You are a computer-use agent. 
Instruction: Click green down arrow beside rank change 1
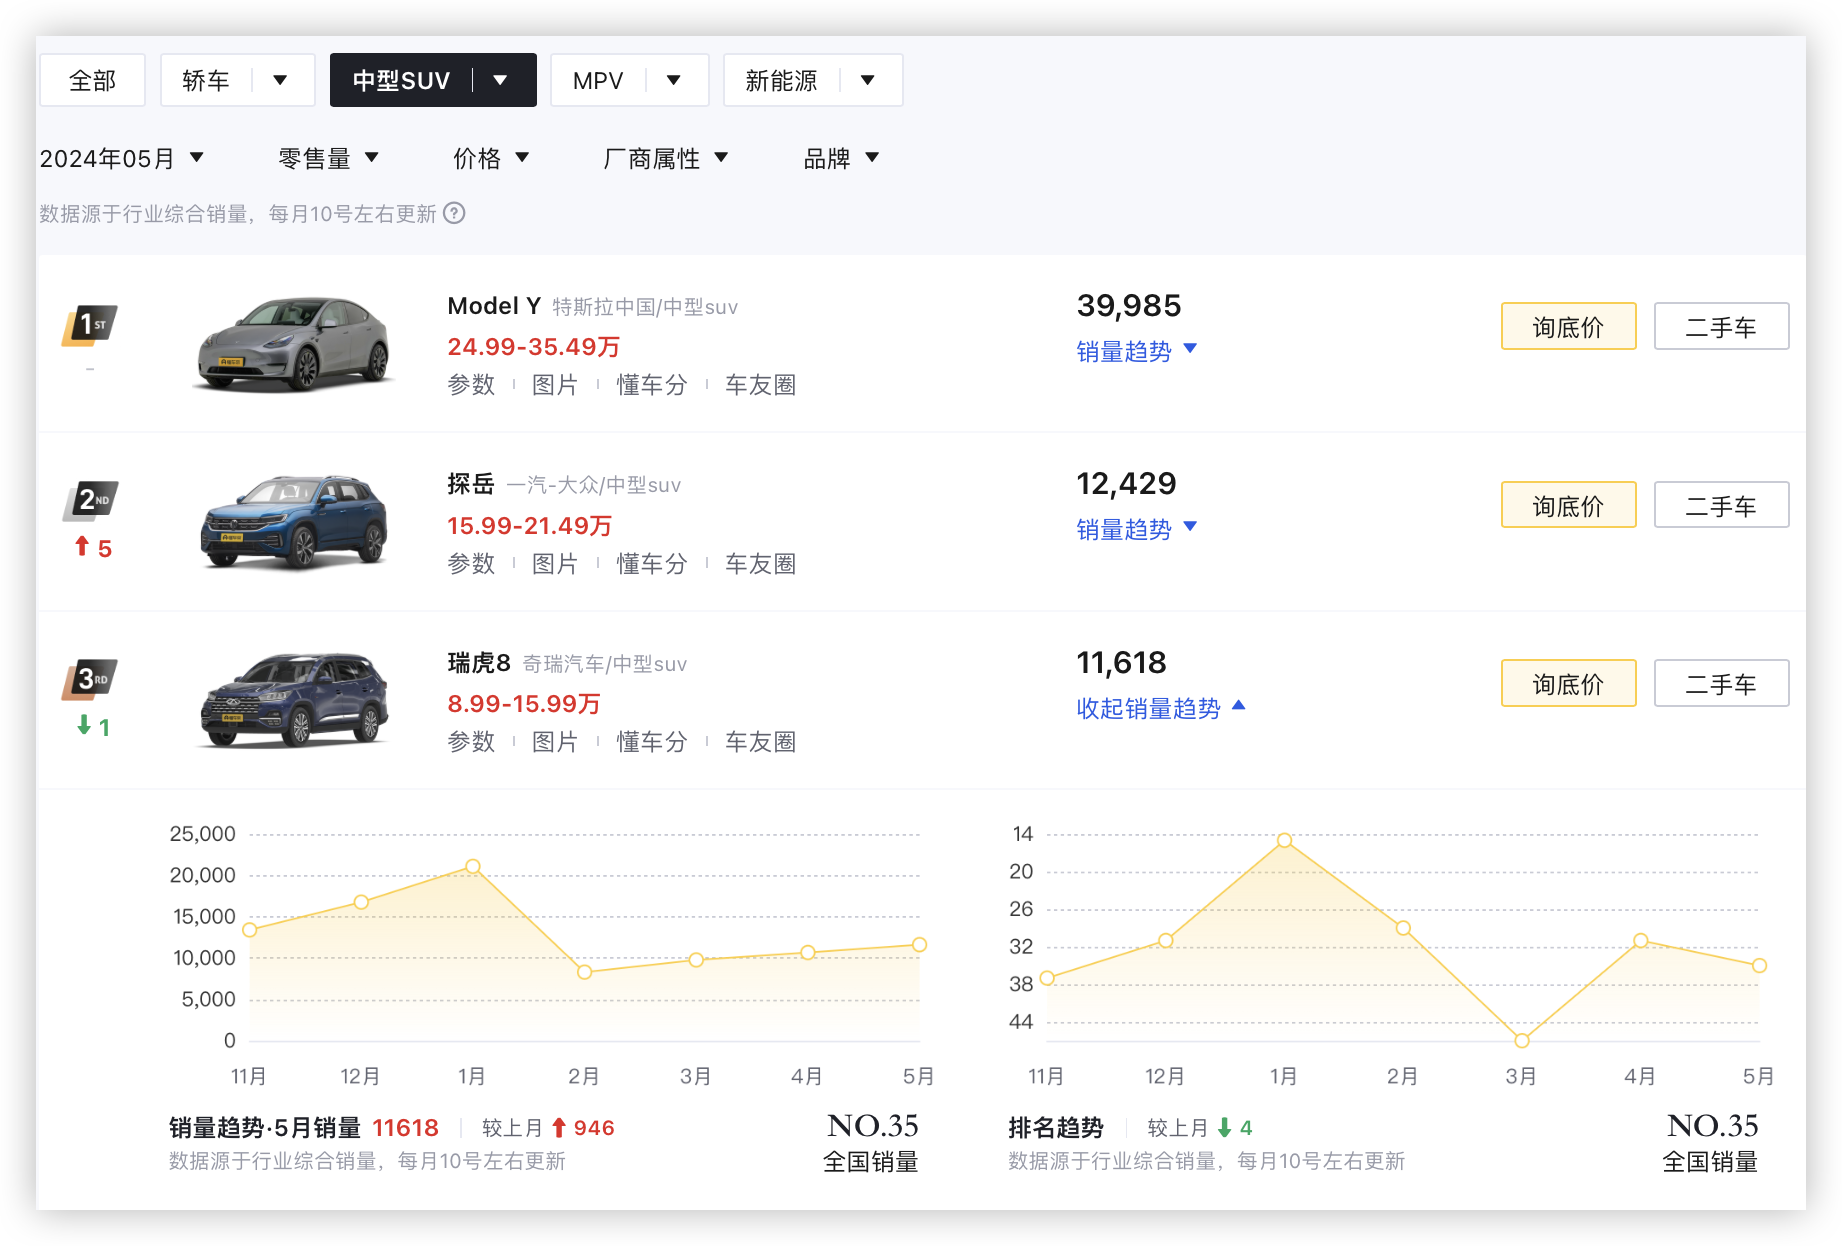click(x=84, y=725)
